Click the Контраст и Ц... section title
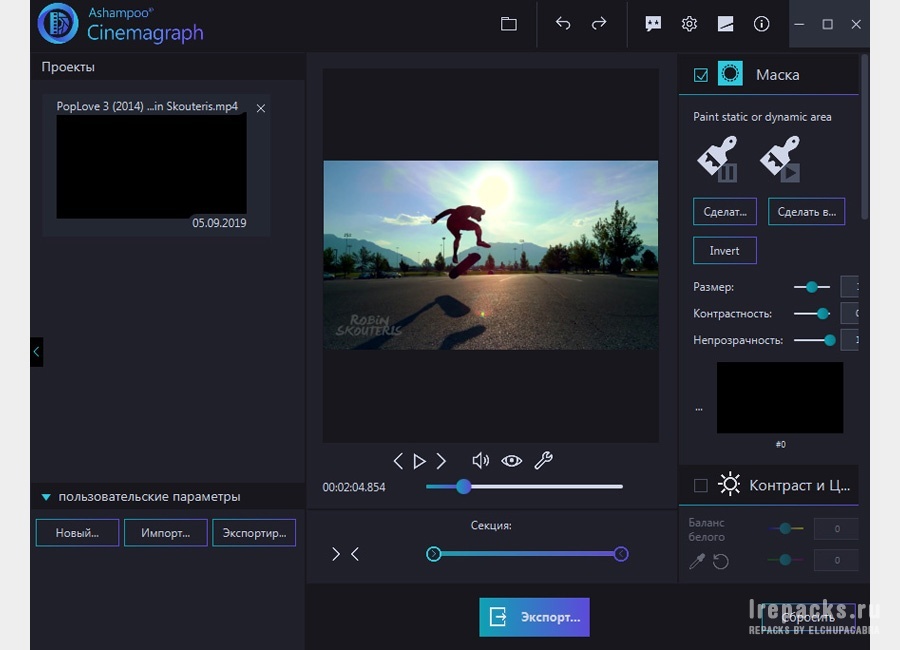 click(800, 486)
